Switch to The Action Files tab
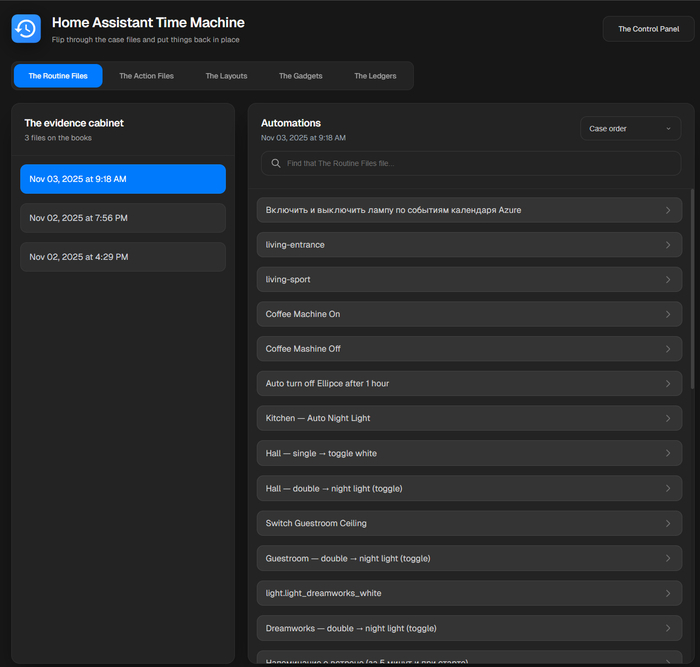Viewport: 700px width, 667px height. [x=146, y=76]
